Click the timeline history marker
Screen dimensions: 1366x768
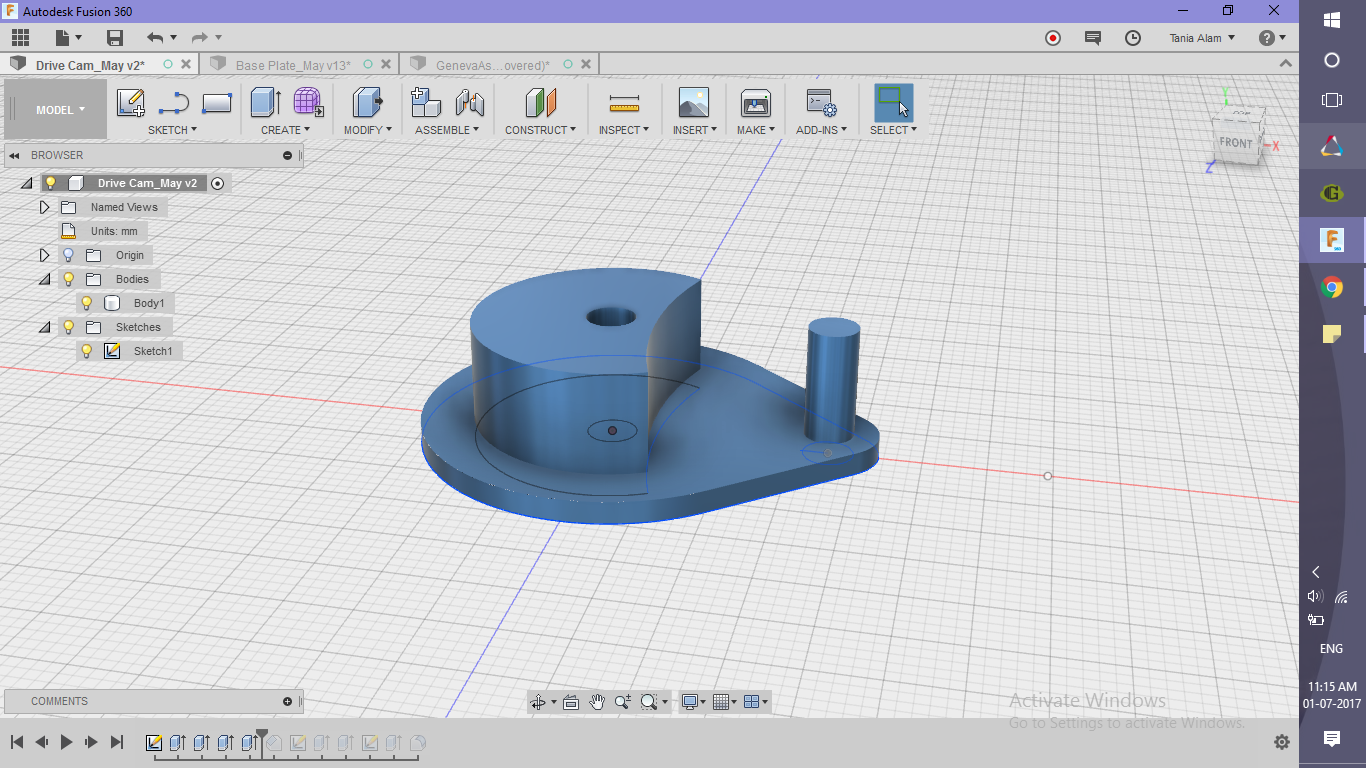[262, 740]
